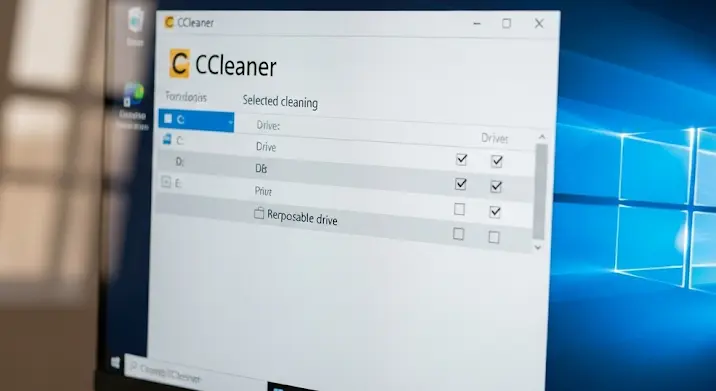Screen dimensions: 716x391
Task: Click the scrollbar down arrow in the list
Action: 538,247
